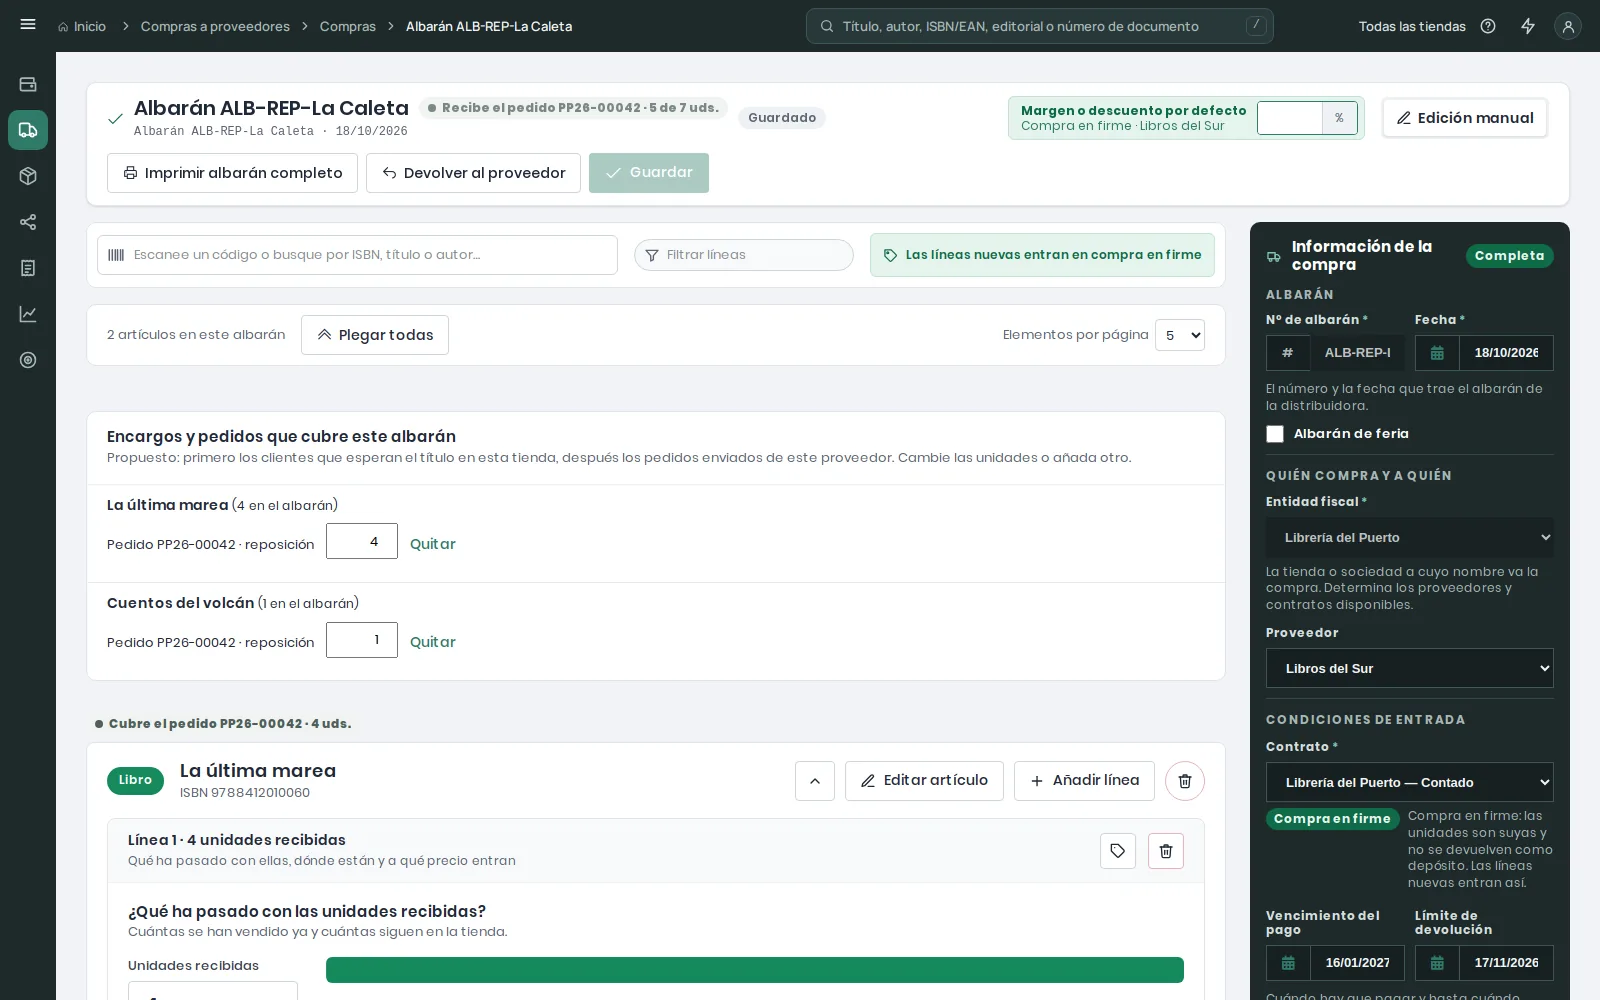
Task: Go to Compras breadcrumb
Action: coord(348,26)
